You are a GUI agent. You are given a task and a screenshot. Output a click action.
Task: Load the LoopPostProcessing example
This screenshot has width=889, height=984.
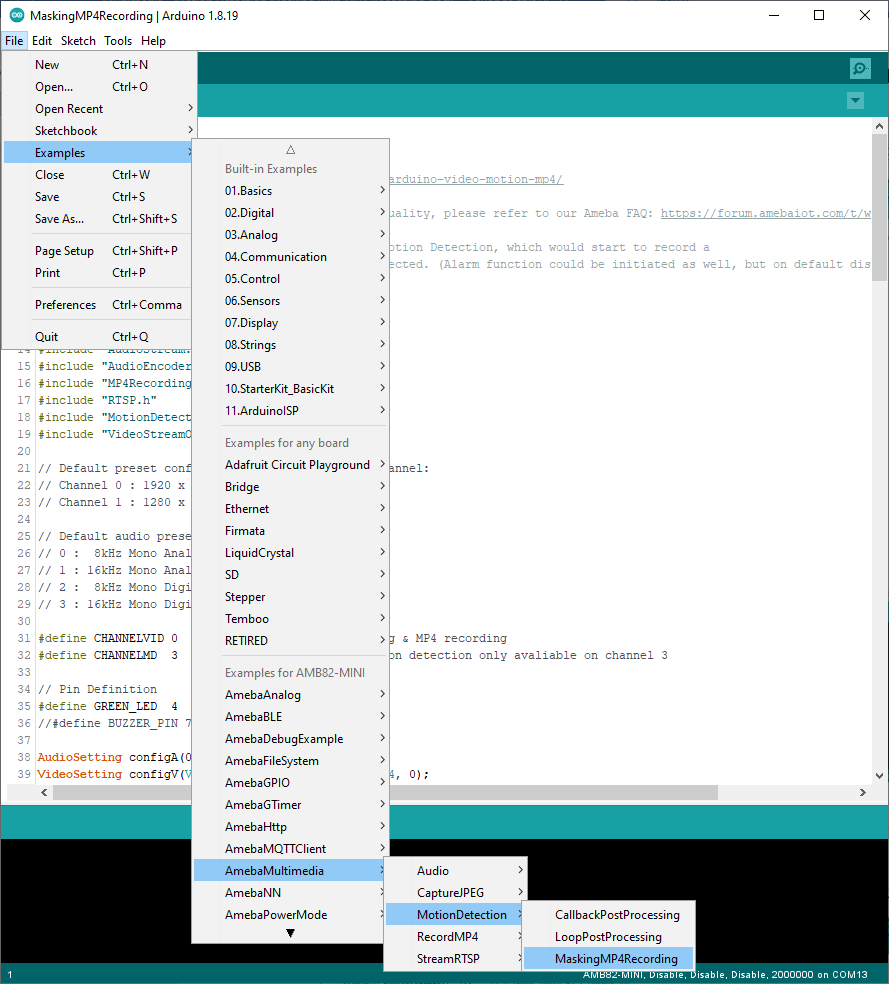[x=609, y=936]
